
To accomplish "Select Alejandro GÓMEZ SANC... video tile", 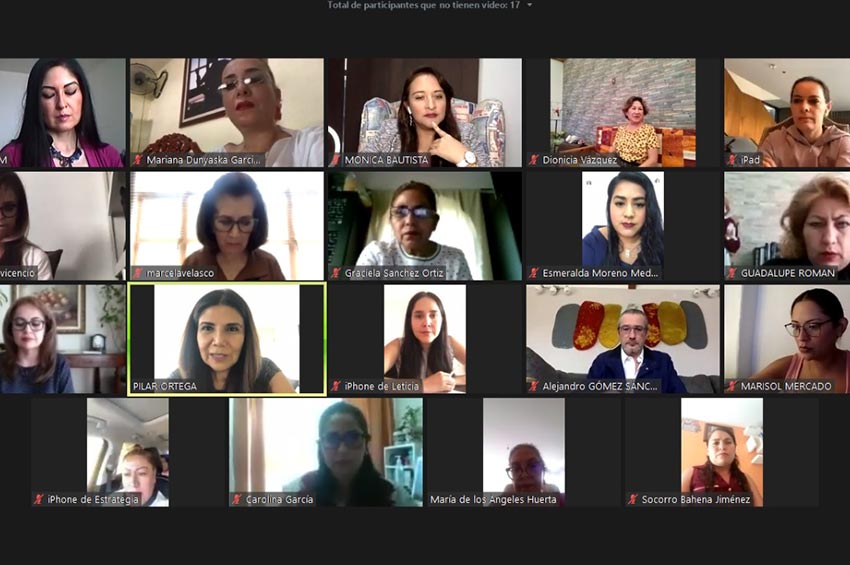I will (623, 339).
